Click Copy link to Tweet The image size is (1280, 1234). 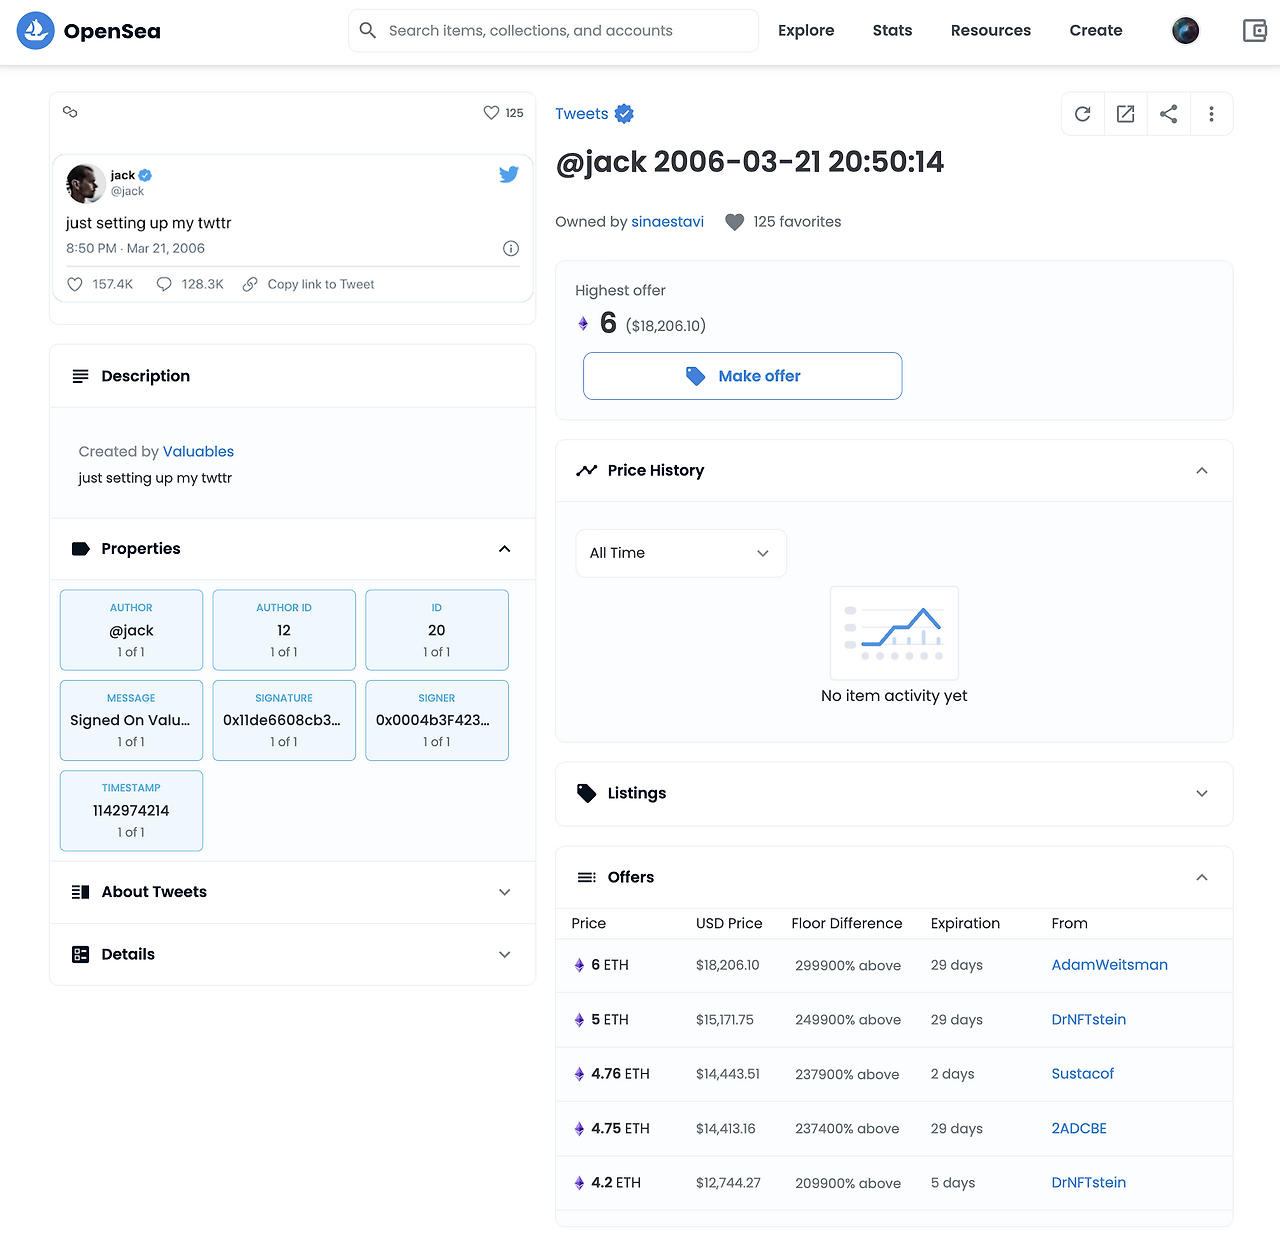pos(321,284)
